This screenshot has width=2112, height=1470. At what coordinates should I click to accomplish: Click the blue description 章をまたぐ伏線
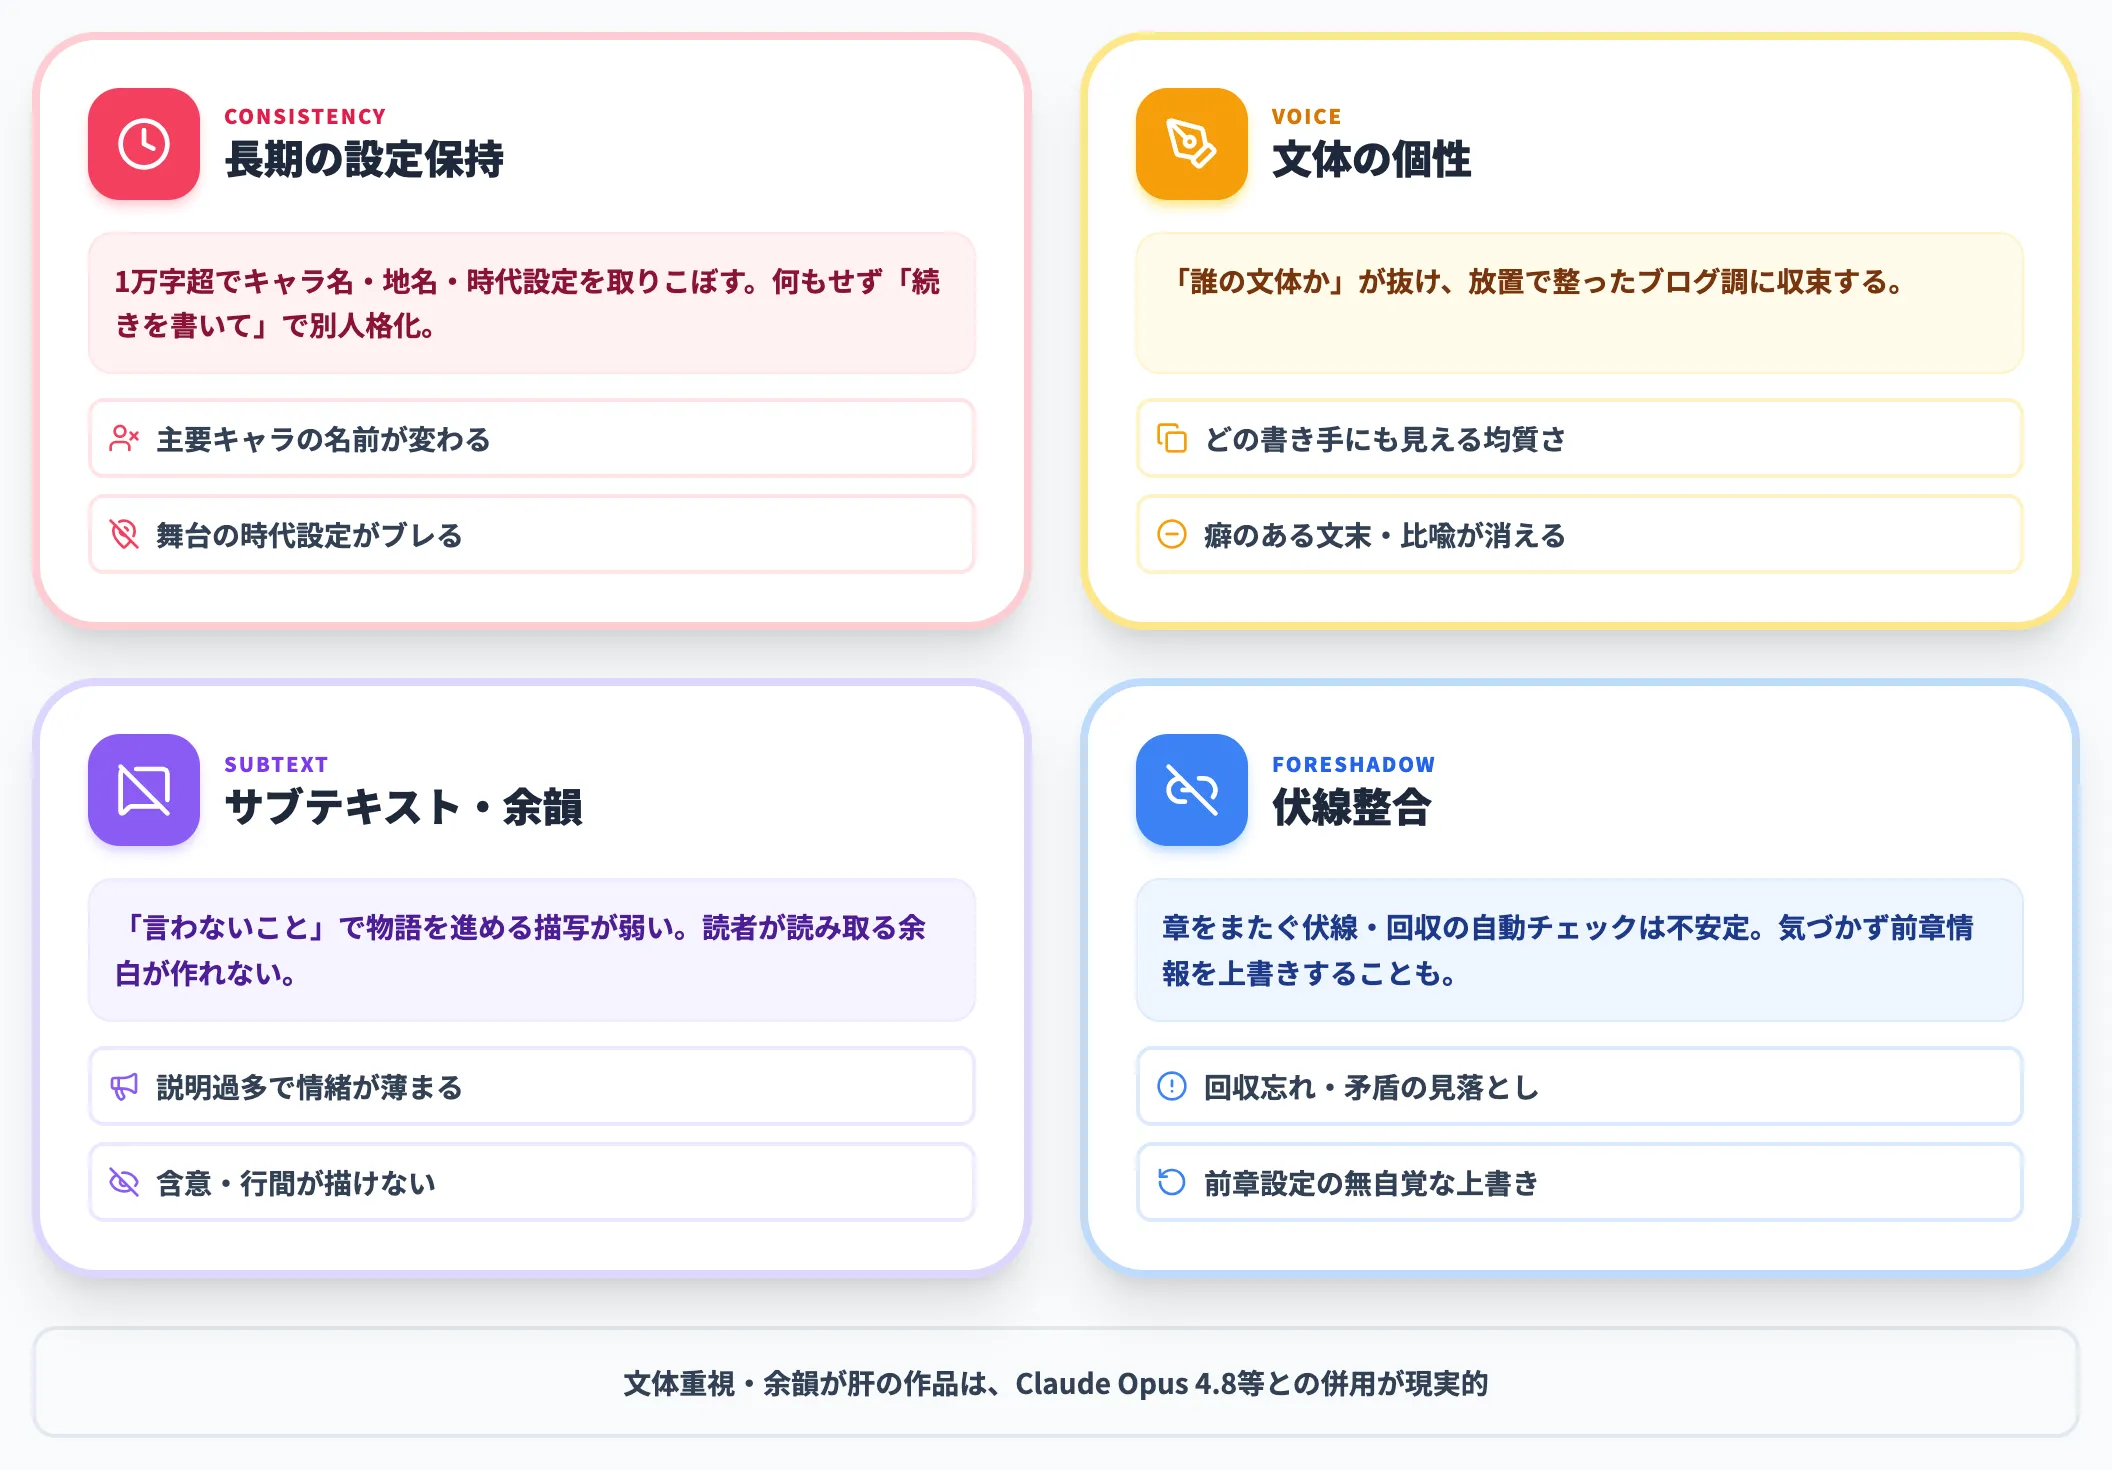[1580, 950]
